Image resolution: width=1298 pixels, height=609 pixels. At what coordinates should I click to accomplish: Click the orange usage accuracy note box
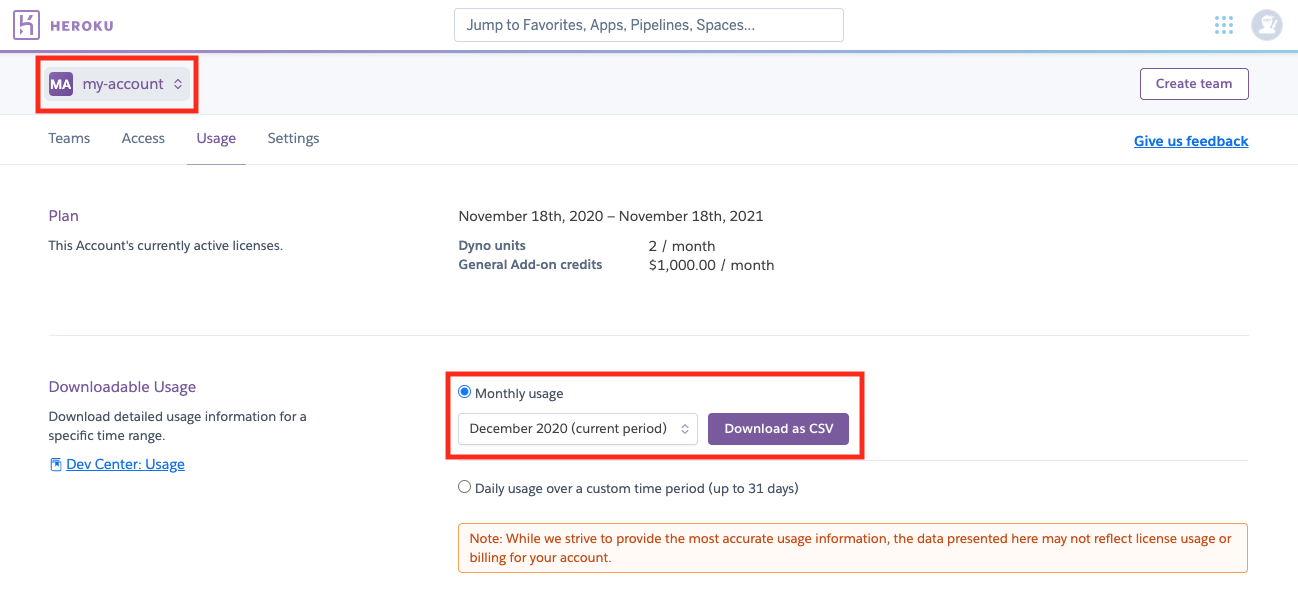[852, 548]
